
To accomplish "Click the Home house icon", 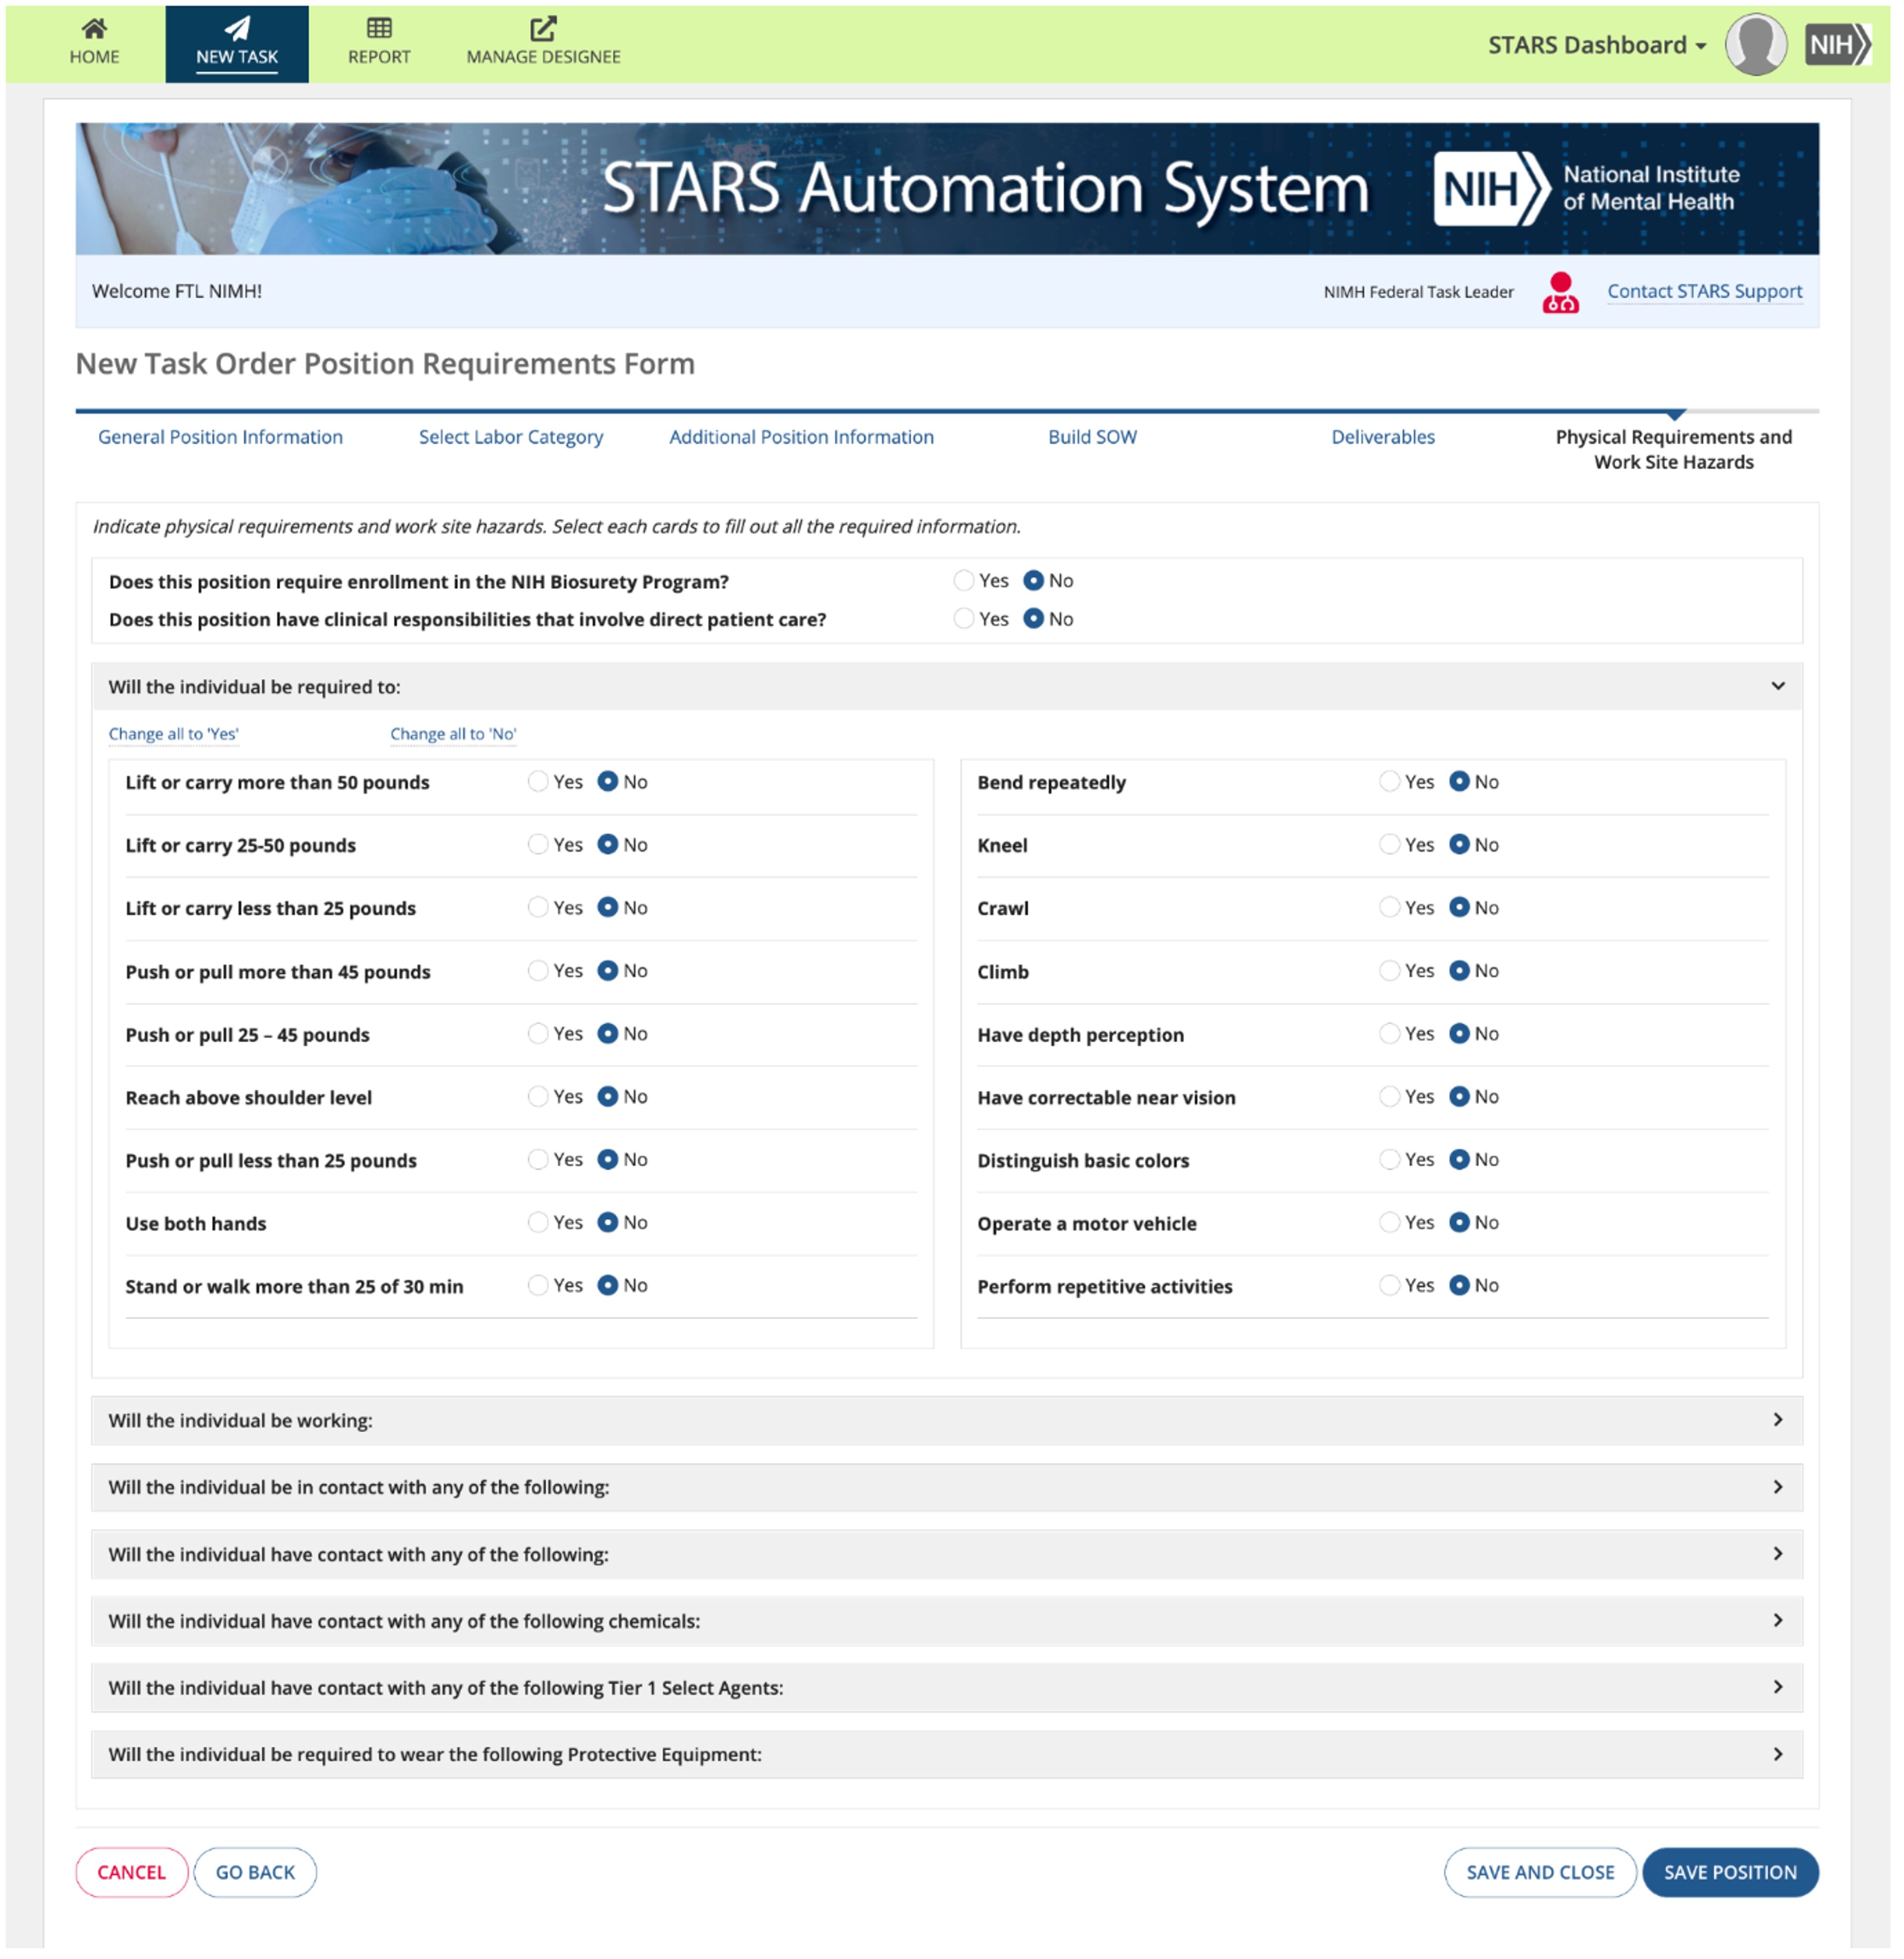I will [x=94, y=27].
